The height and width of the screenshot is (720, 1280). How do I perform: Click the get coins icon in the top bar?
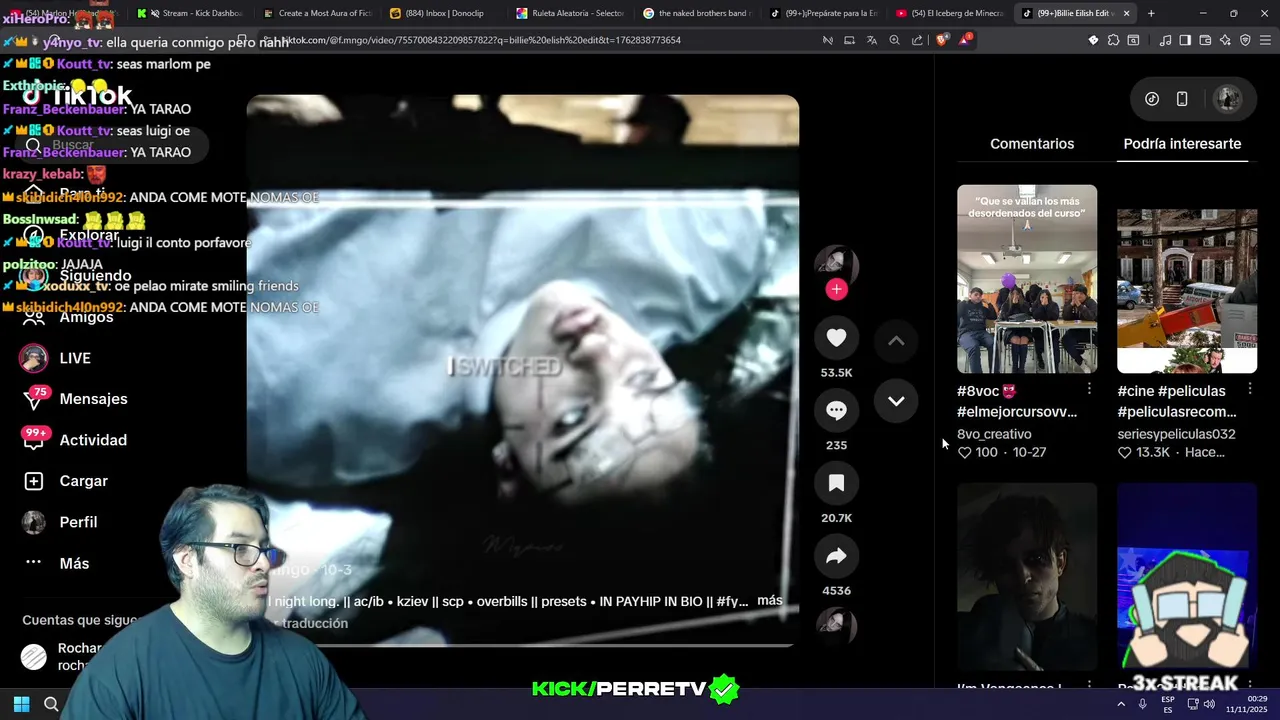tap(1152, 99)
